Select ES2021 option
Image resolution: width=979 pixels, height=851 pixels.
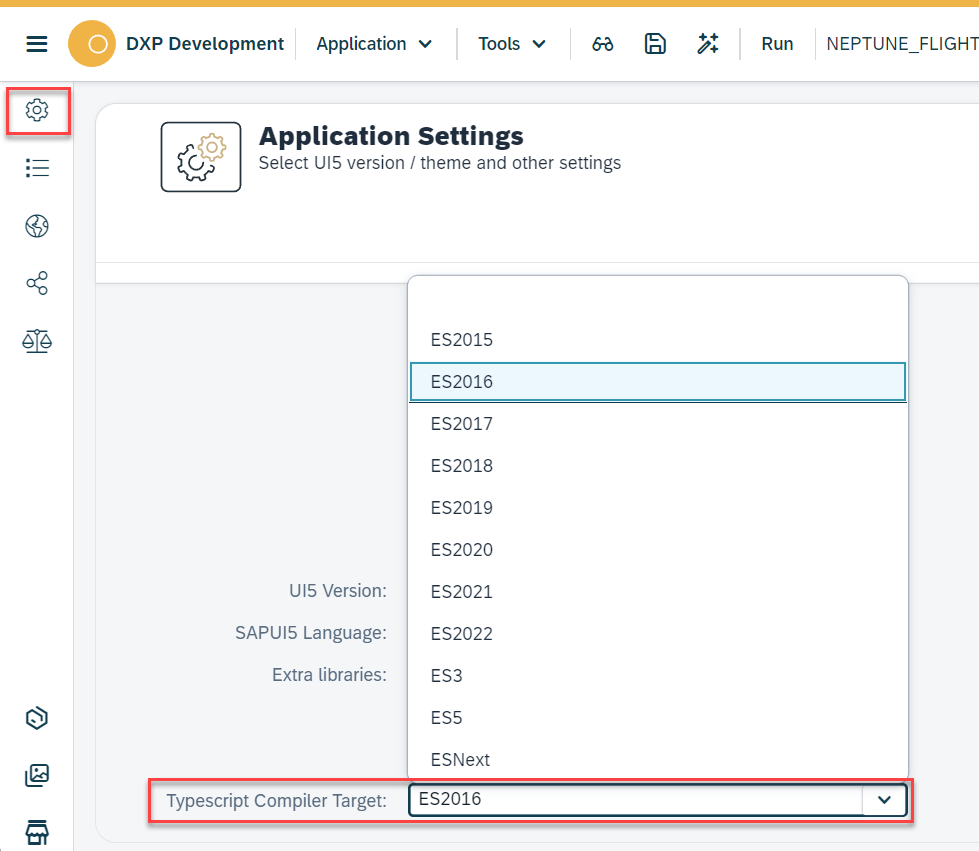657,592
